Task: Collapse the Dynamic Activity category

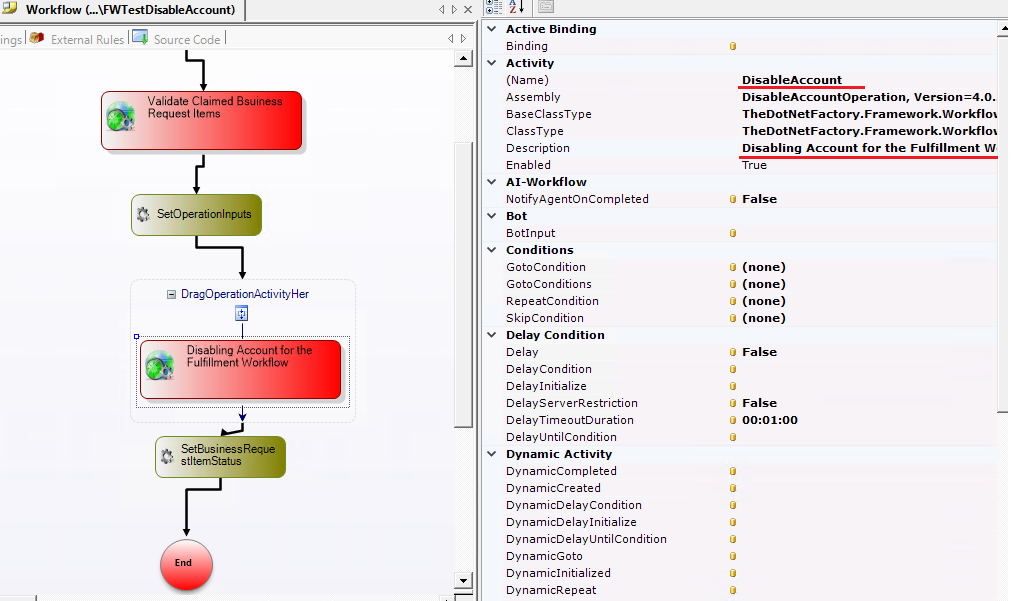Action: coord(492,454)
